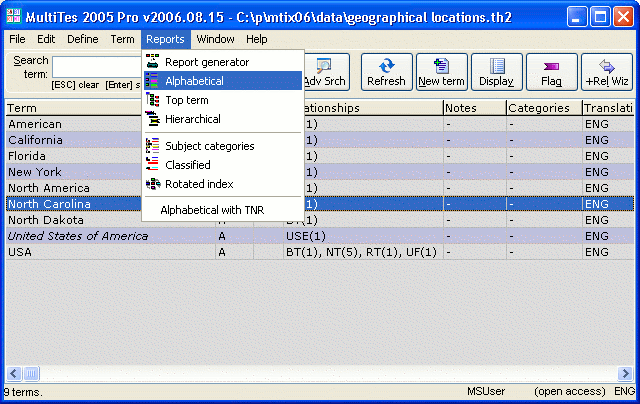Screen dimensions: 640x404
Task: Click the Display toolbar button
Action: (x=496, y=72)
